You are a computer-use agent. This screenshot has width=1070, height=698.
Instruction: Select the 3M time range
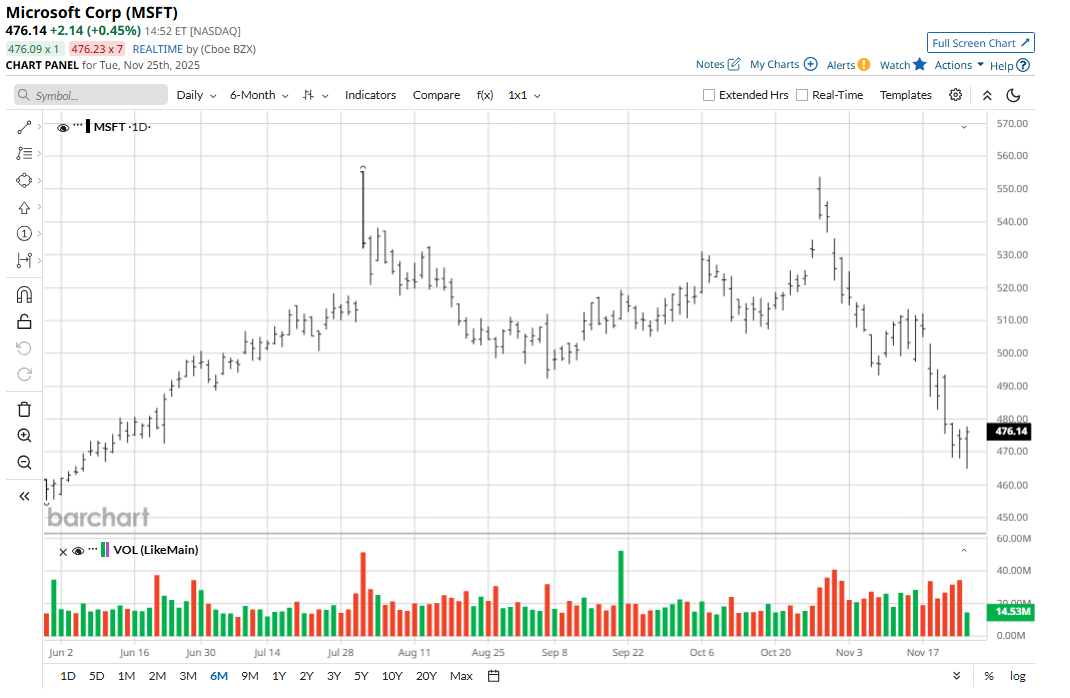188,676
